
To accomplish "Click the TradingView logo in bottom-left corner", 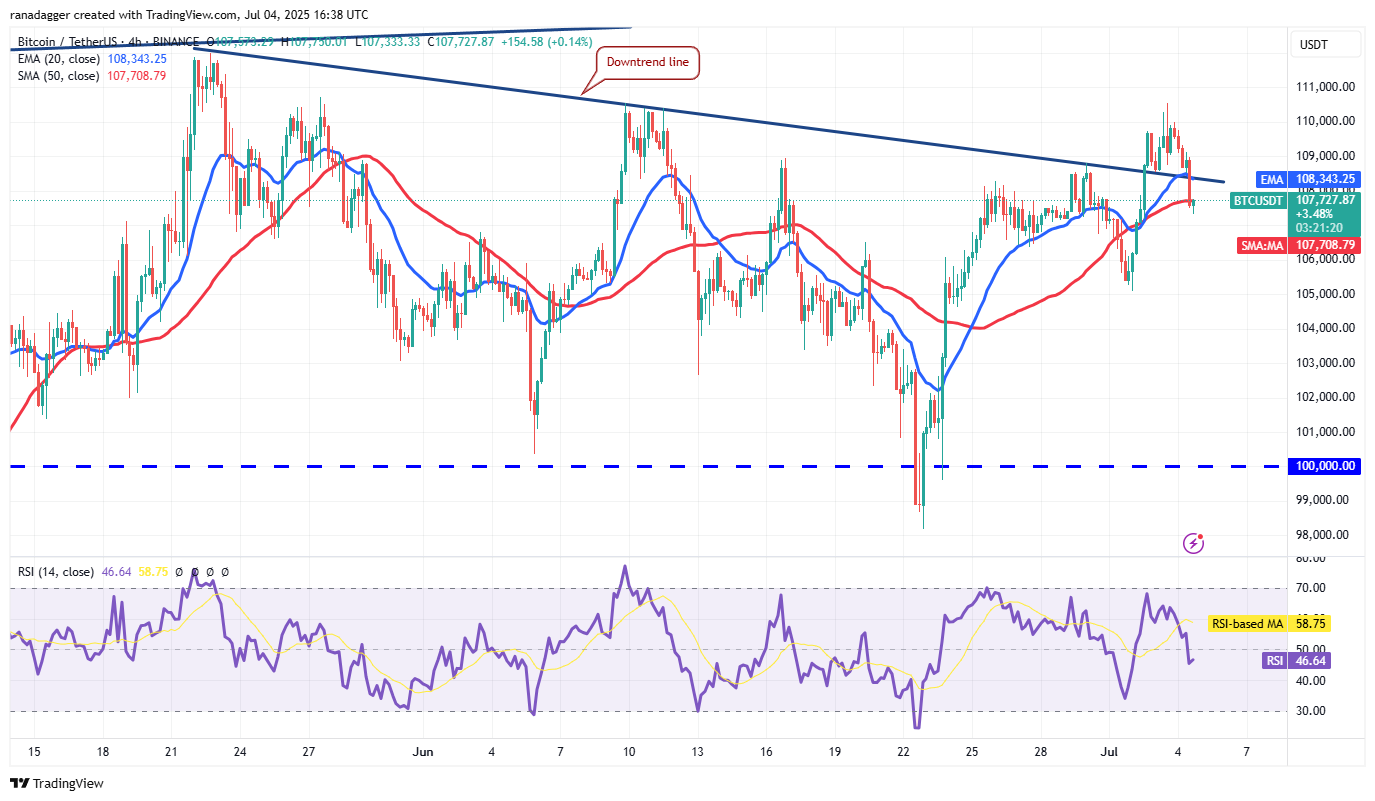I will [57, 783].
